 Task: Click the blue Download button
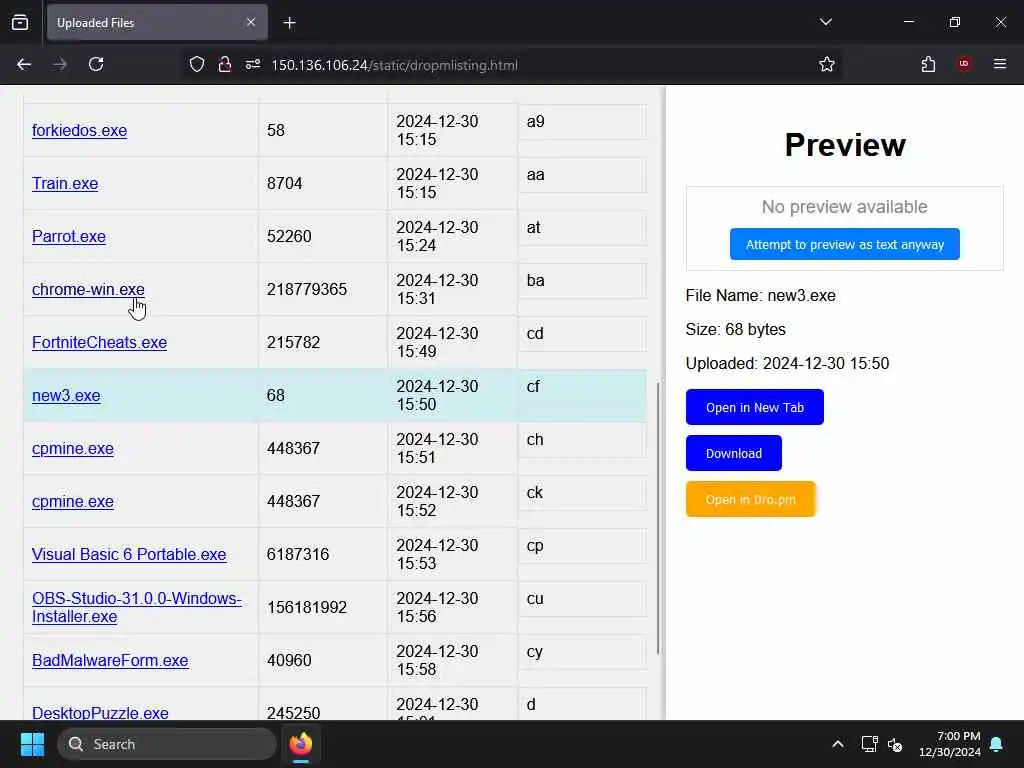(x=733, y=453)
